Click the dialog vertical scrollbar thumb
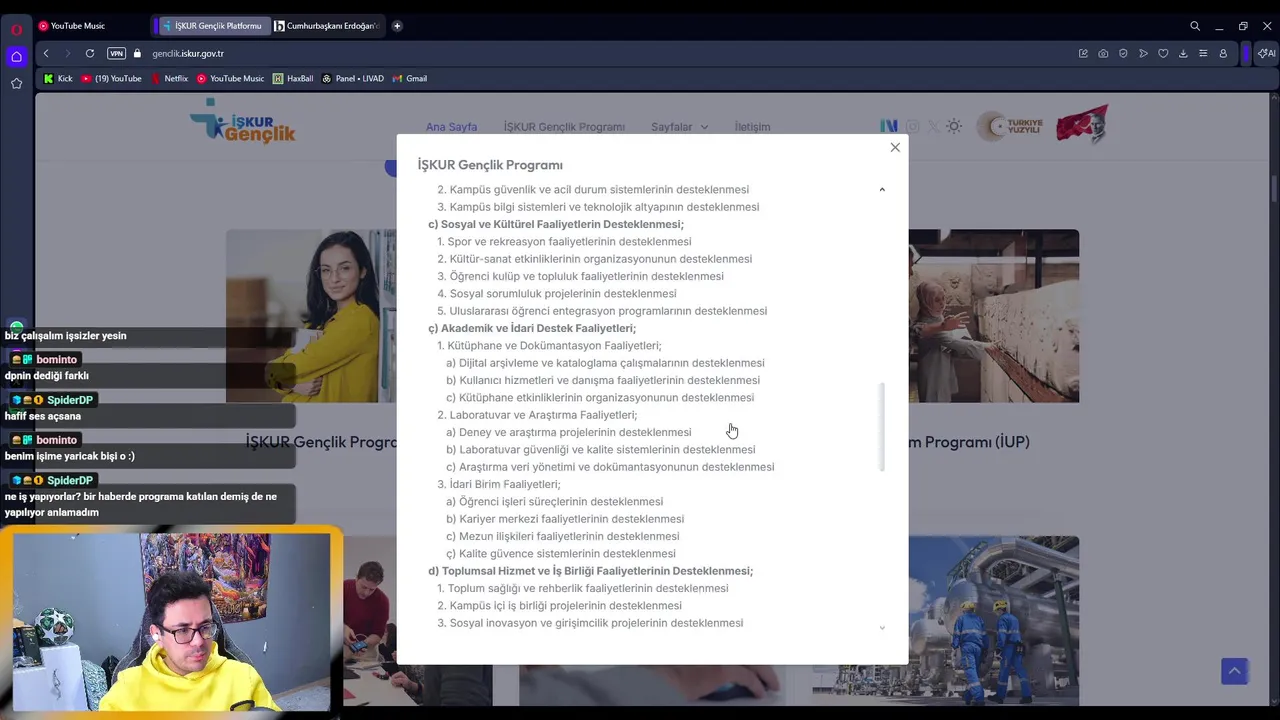 pyautogui.click(x=882, y=426)
